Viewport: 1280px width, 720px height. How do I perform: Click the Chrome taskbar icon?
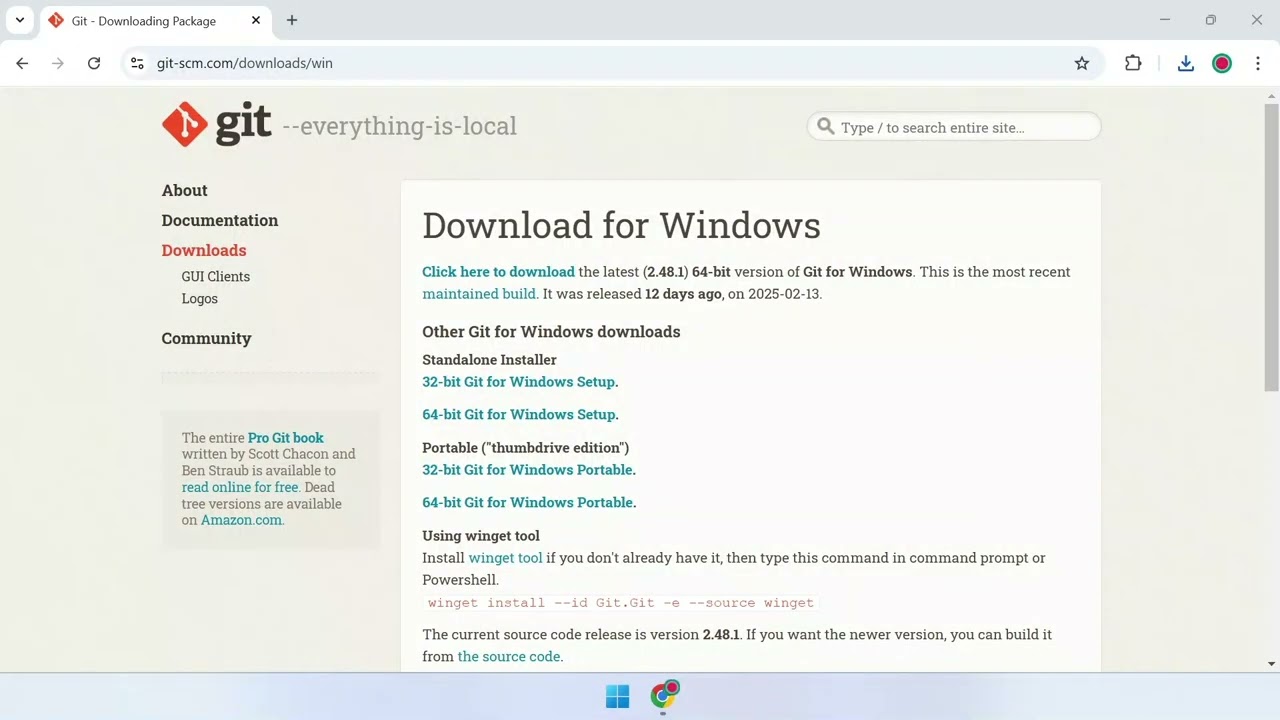pyautogui.click(x=664, y=695)
